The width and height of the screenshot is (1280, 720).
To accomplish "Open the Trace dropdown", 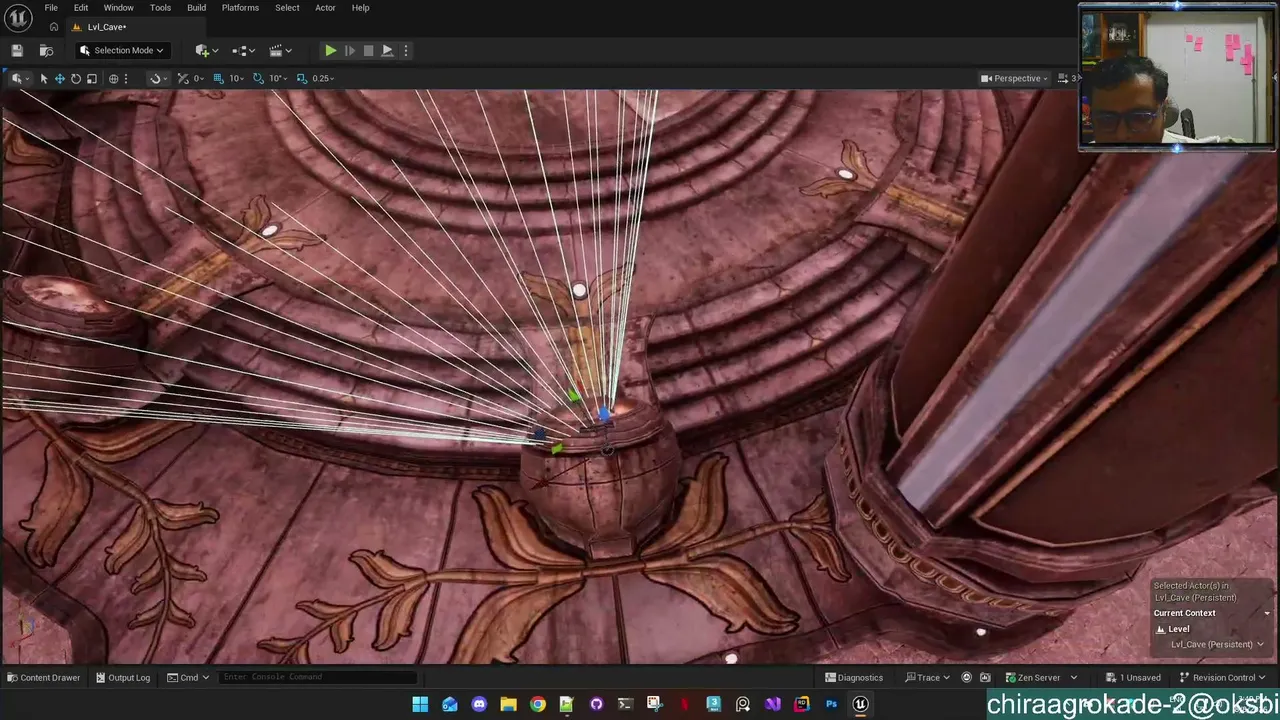I will [x=928, y=678].
